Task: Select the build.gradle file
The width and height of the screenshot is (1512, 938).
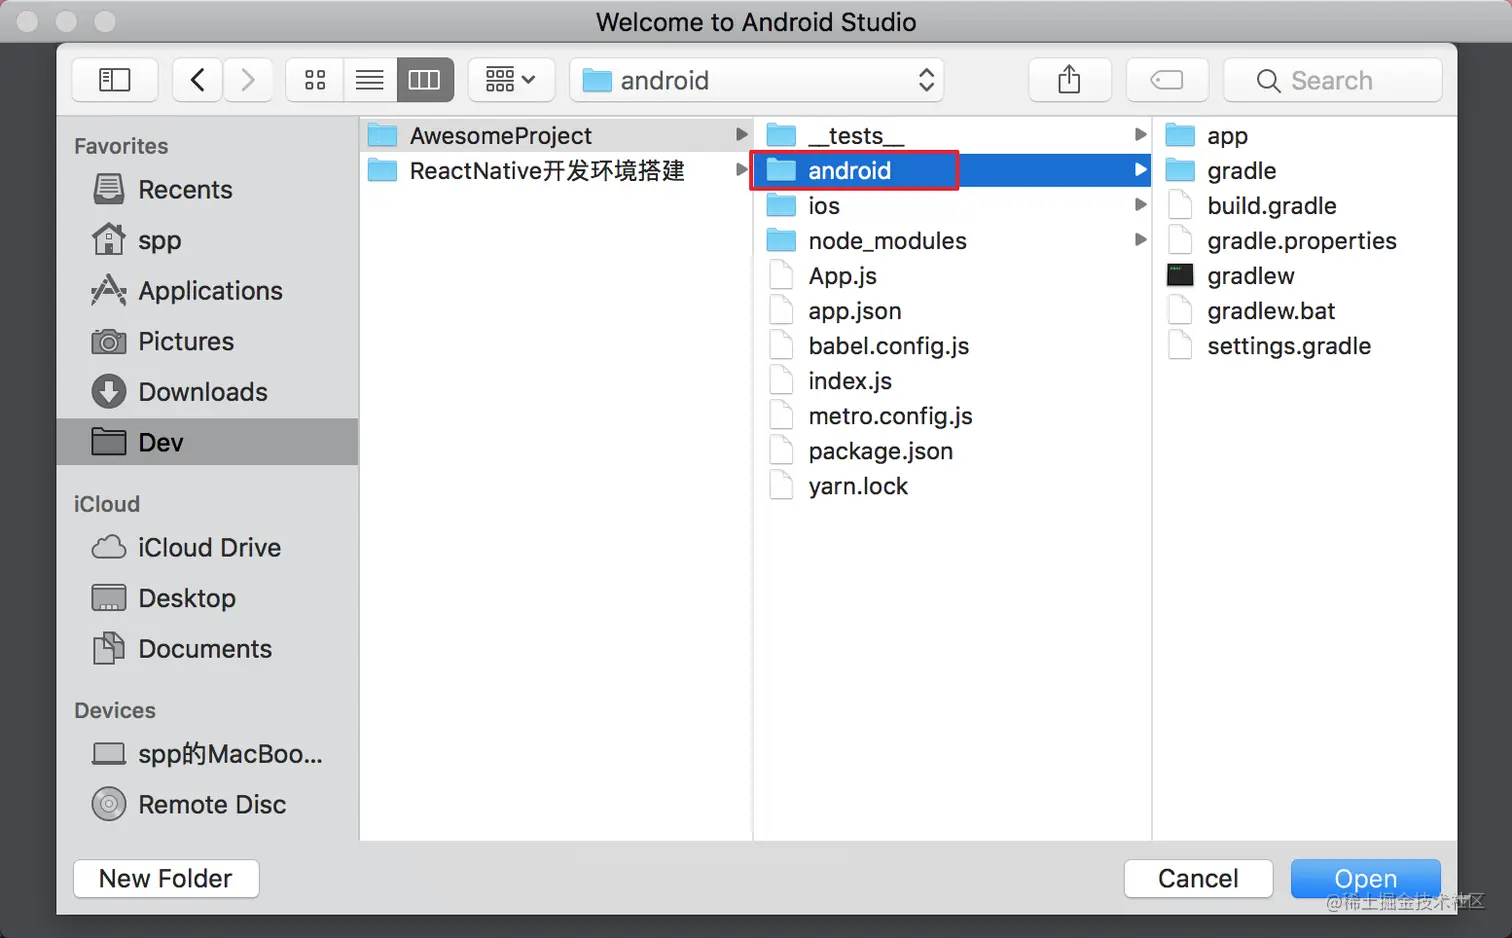Action: pos(1305,205)
